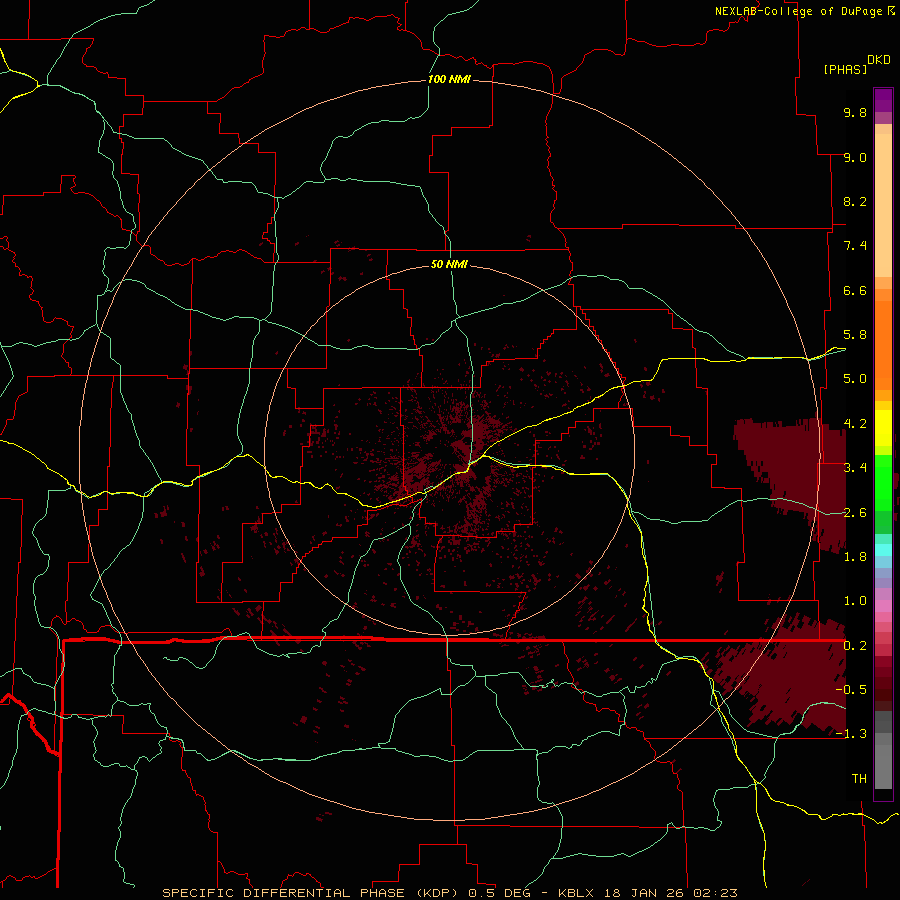
Task: Click the 5.8 scale value
Action: 855,335
